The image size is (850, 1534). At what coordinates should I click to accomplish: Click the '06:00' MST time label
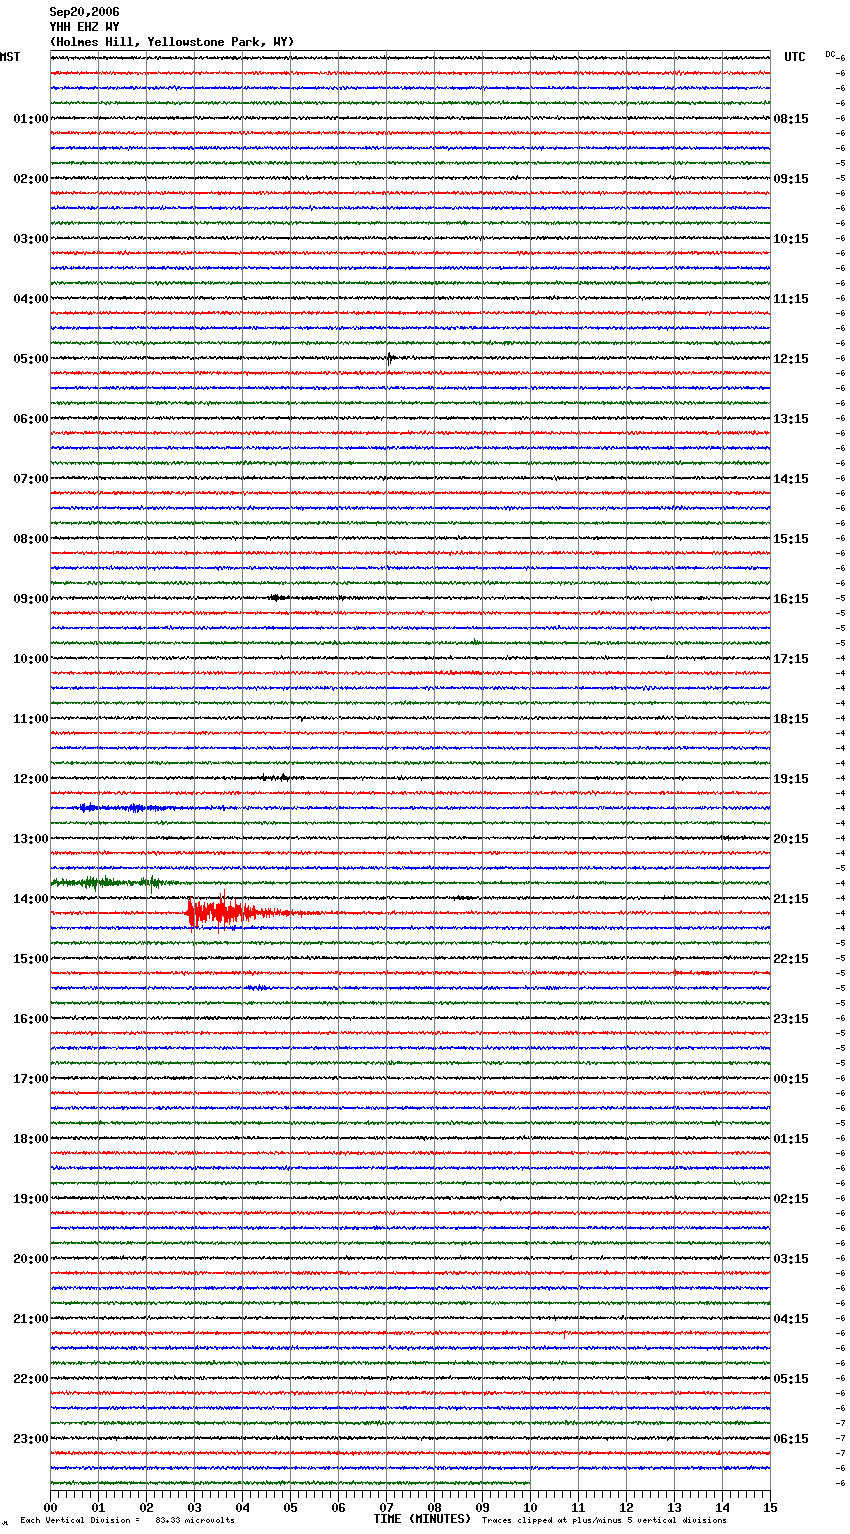coord(31,419)
